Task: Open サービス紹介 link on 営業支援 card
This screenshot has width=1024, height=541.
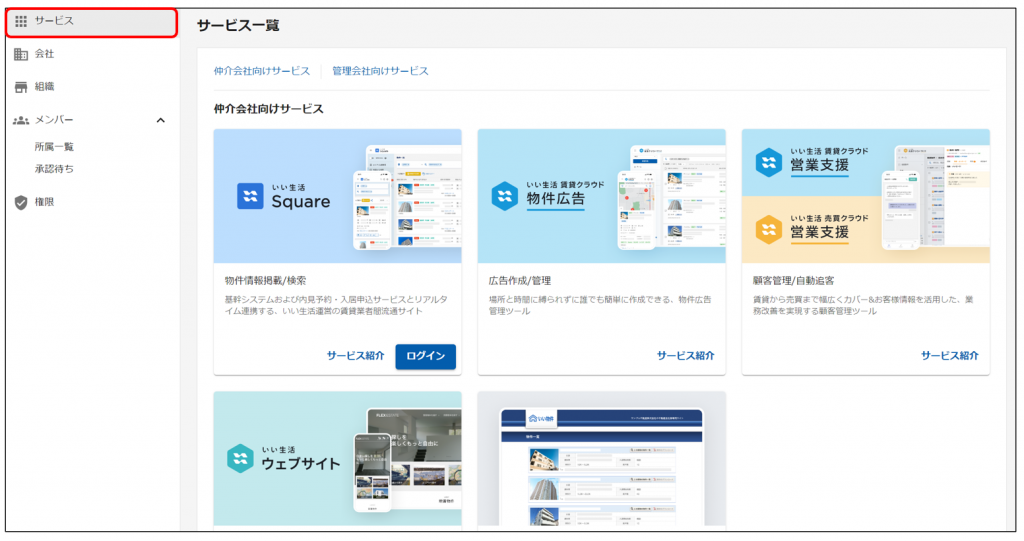Action: point(950,356)
